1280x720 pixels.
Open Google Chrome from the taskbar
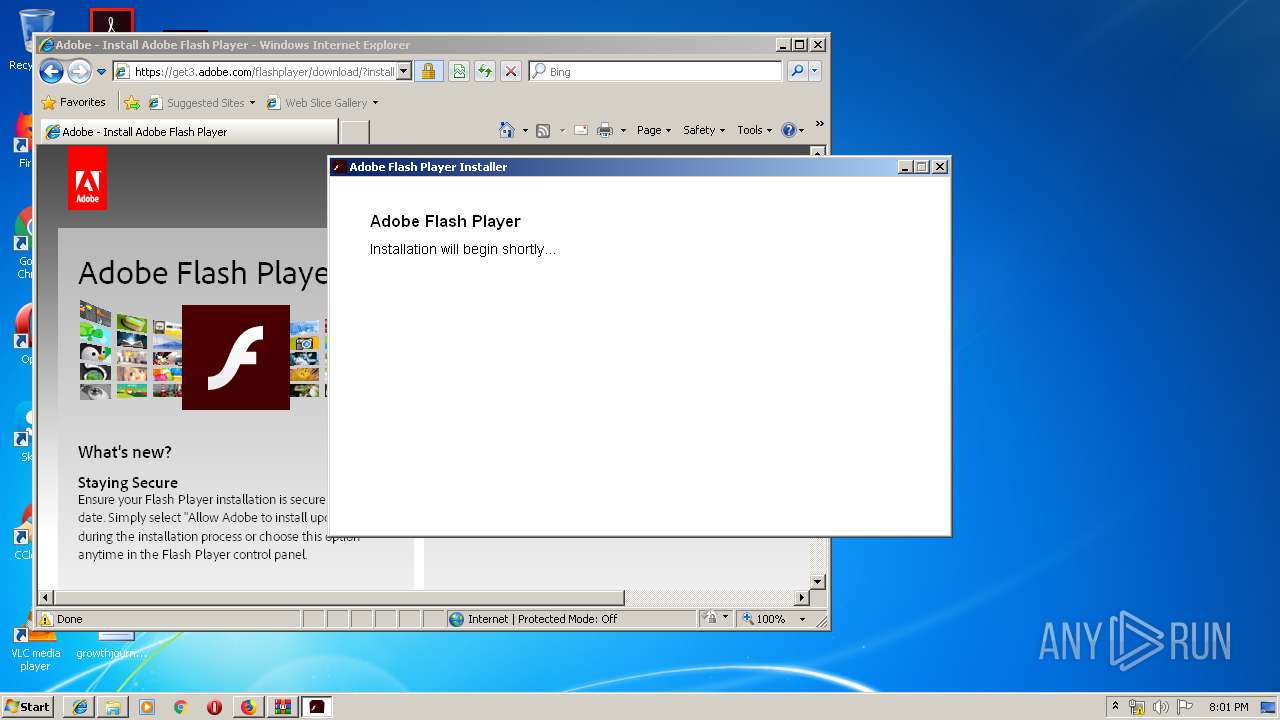[x=181, y=707]
